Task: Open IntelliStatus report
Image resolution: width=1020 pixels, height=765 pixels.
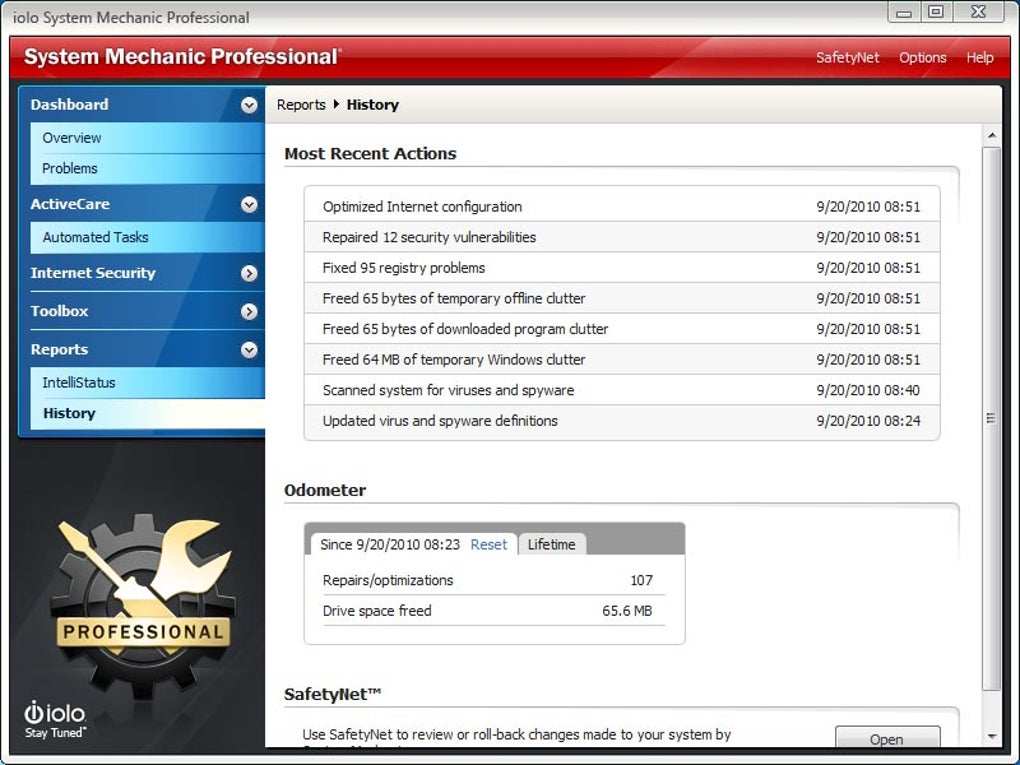Action: (x=147, y=382)
